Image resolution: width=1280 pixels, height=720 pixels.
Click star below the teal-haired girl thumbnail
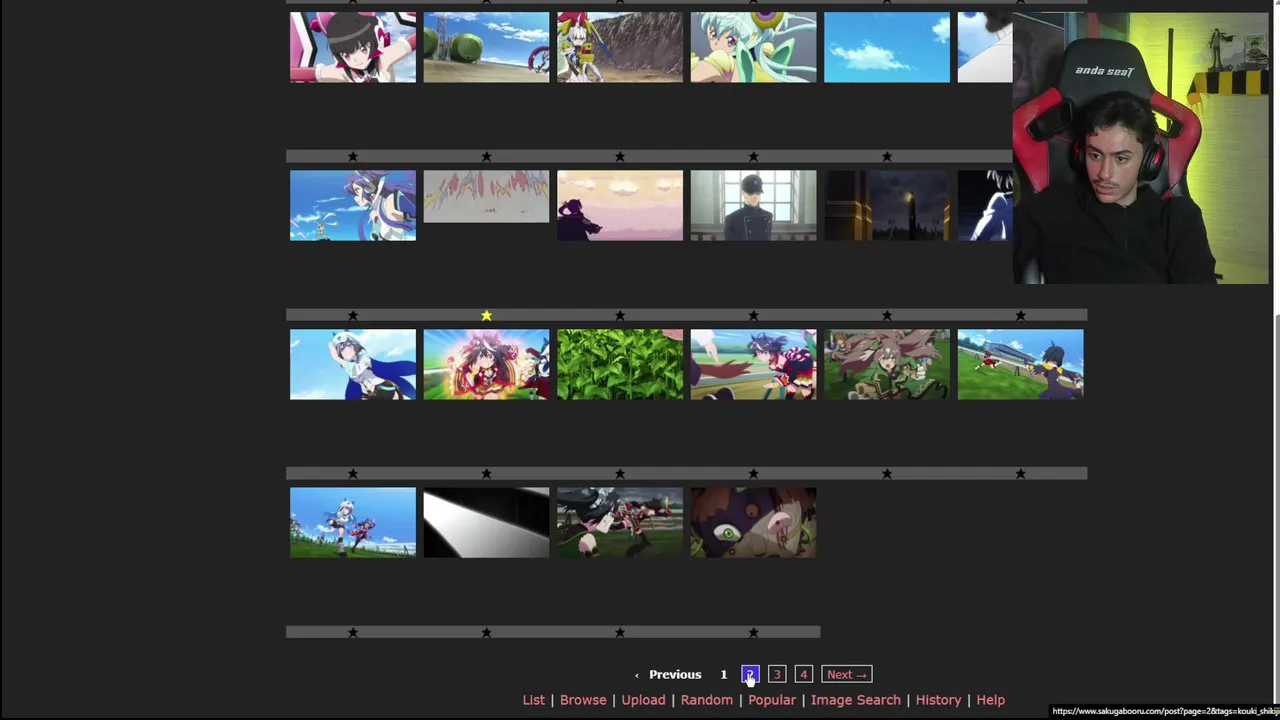coord(753,157)
